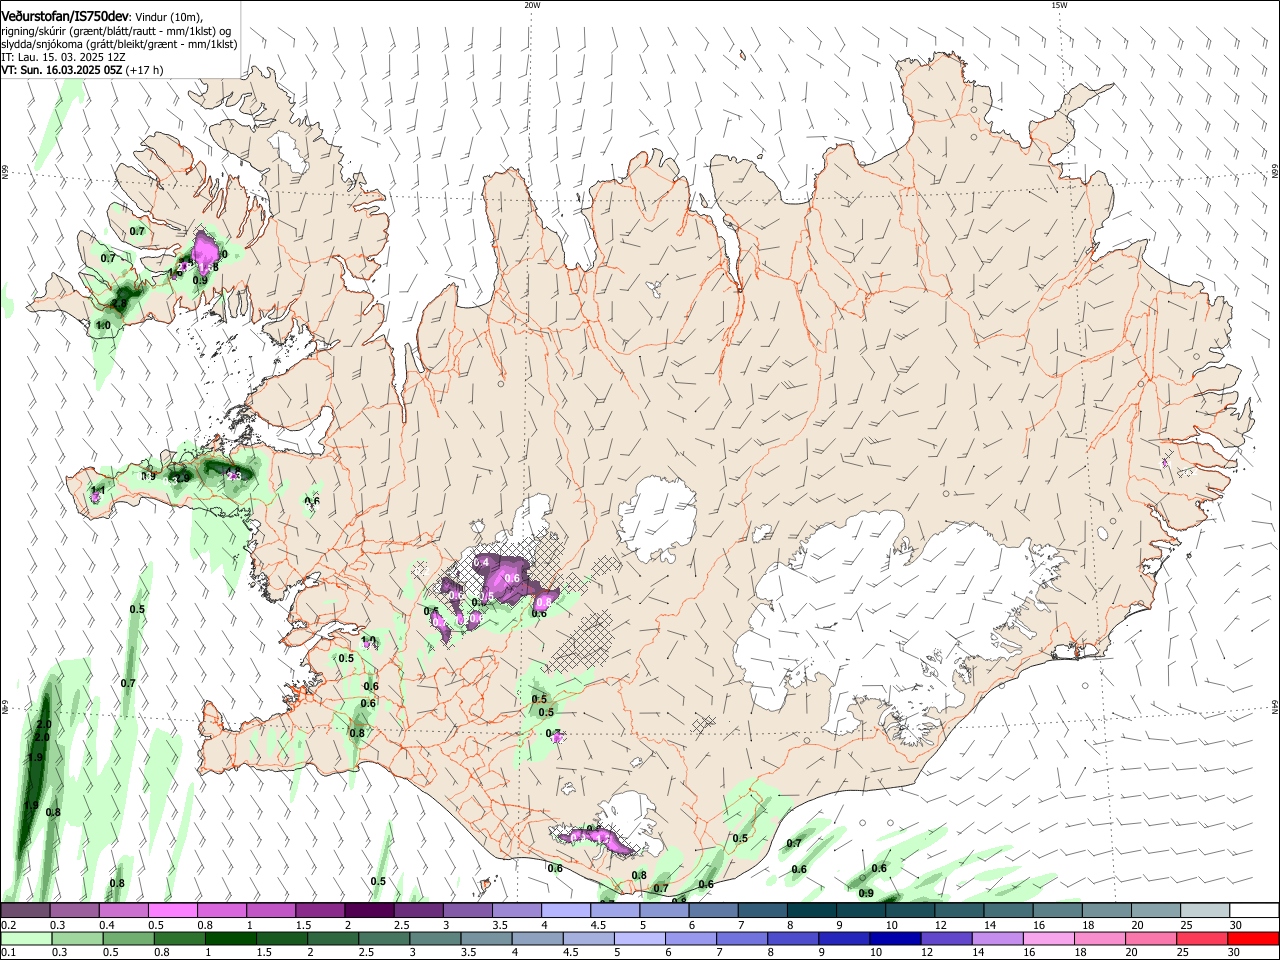Click the 'VT: Sun. 16.03.2025 05Z (+17 h)' line
1280x960 pixels.
point(82,70)
